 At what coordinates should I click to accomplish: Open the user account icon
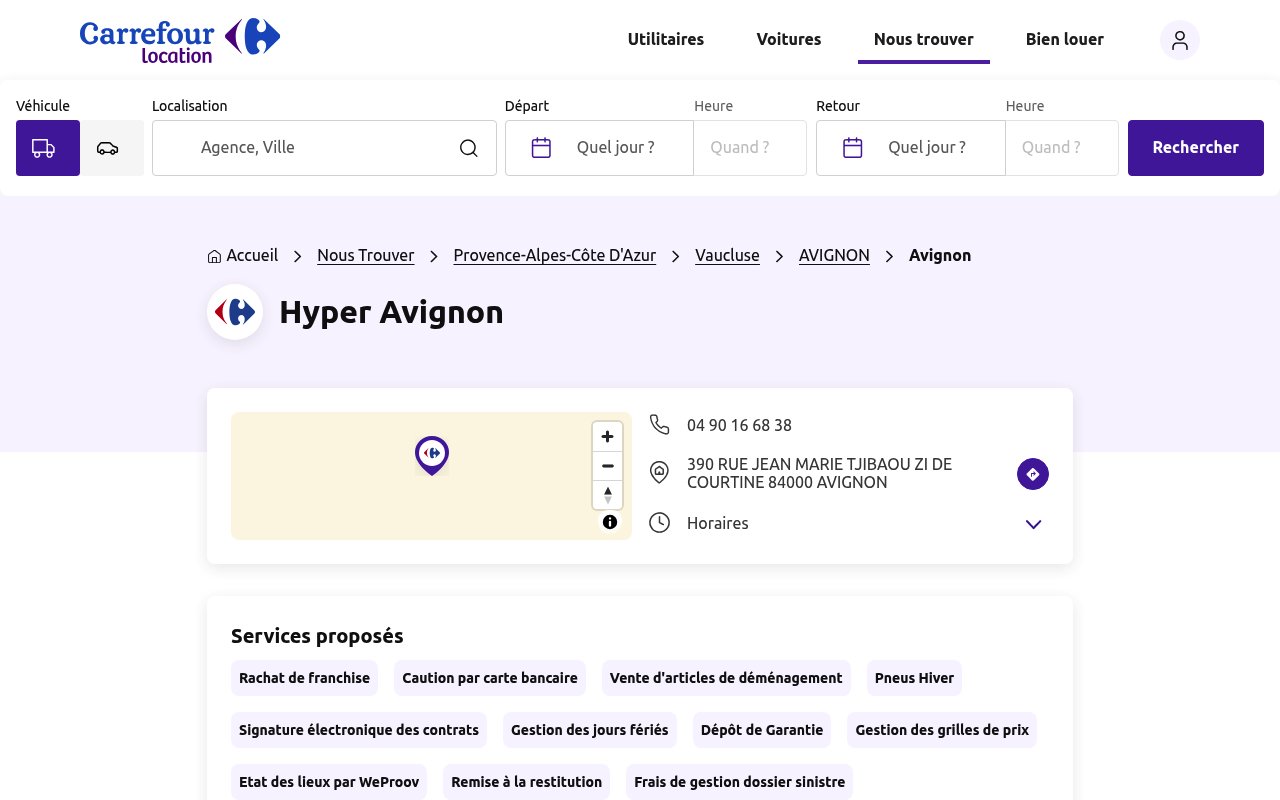1180,40
